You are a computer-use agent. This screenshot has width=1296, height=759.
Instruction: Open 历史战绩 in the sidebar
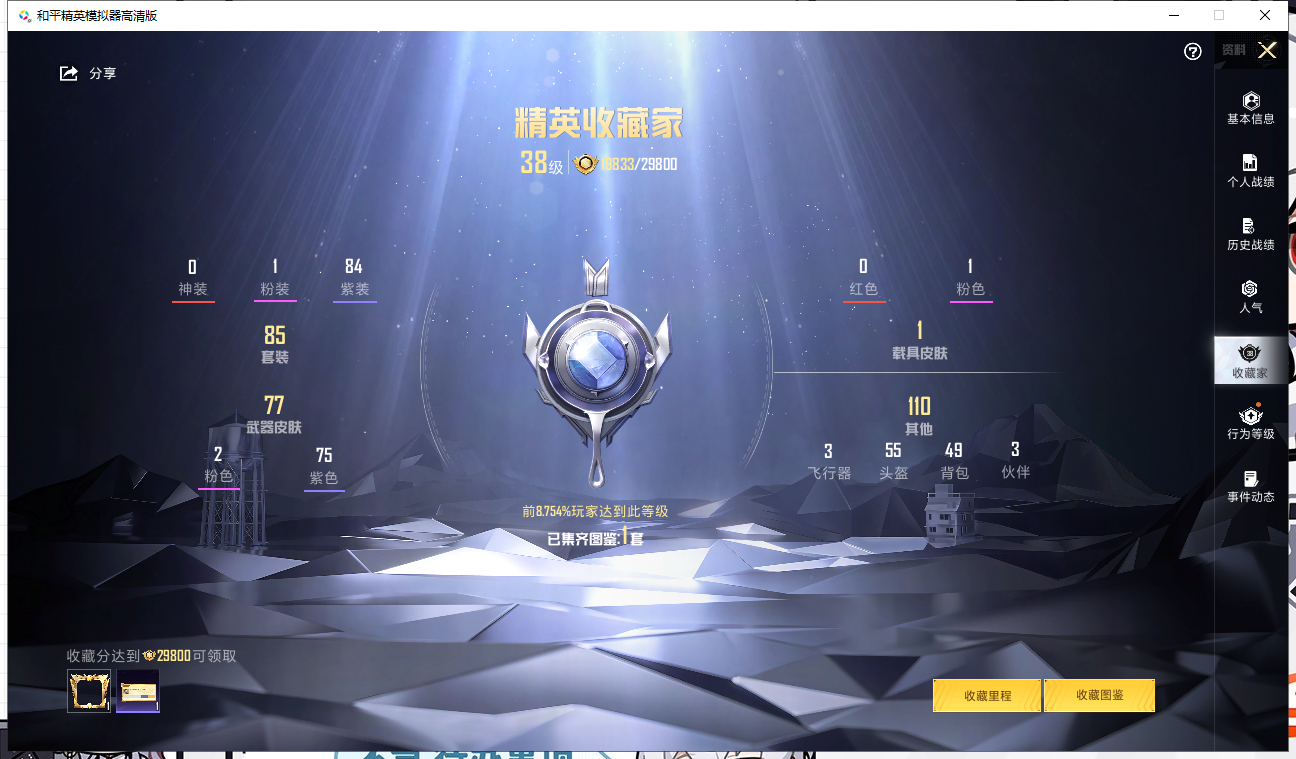pyautogui.click(x=1250, y=234)
